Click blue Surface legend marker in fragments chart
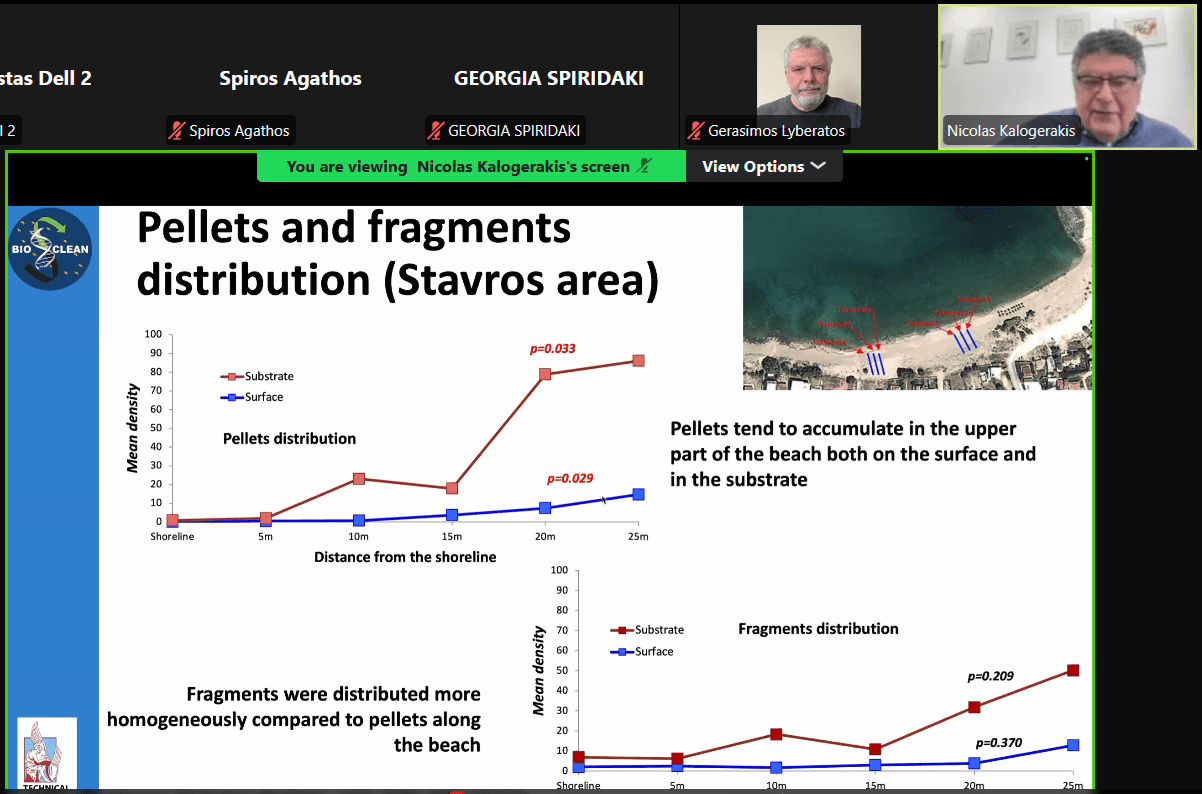Viewport: 1202px width, 794px height. (x=622, y=651)
